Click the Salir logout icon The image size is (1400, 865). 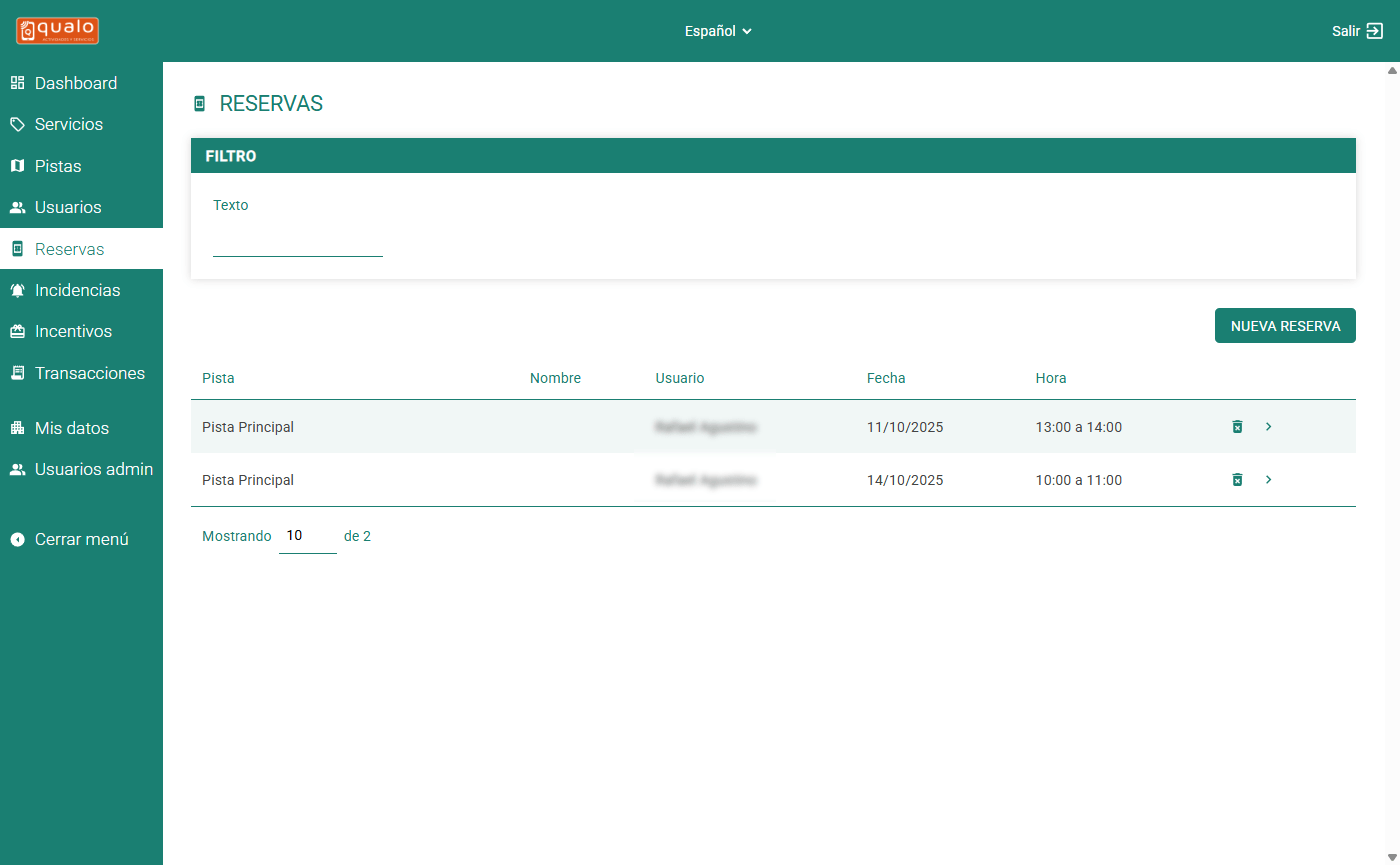point(1375,31)
